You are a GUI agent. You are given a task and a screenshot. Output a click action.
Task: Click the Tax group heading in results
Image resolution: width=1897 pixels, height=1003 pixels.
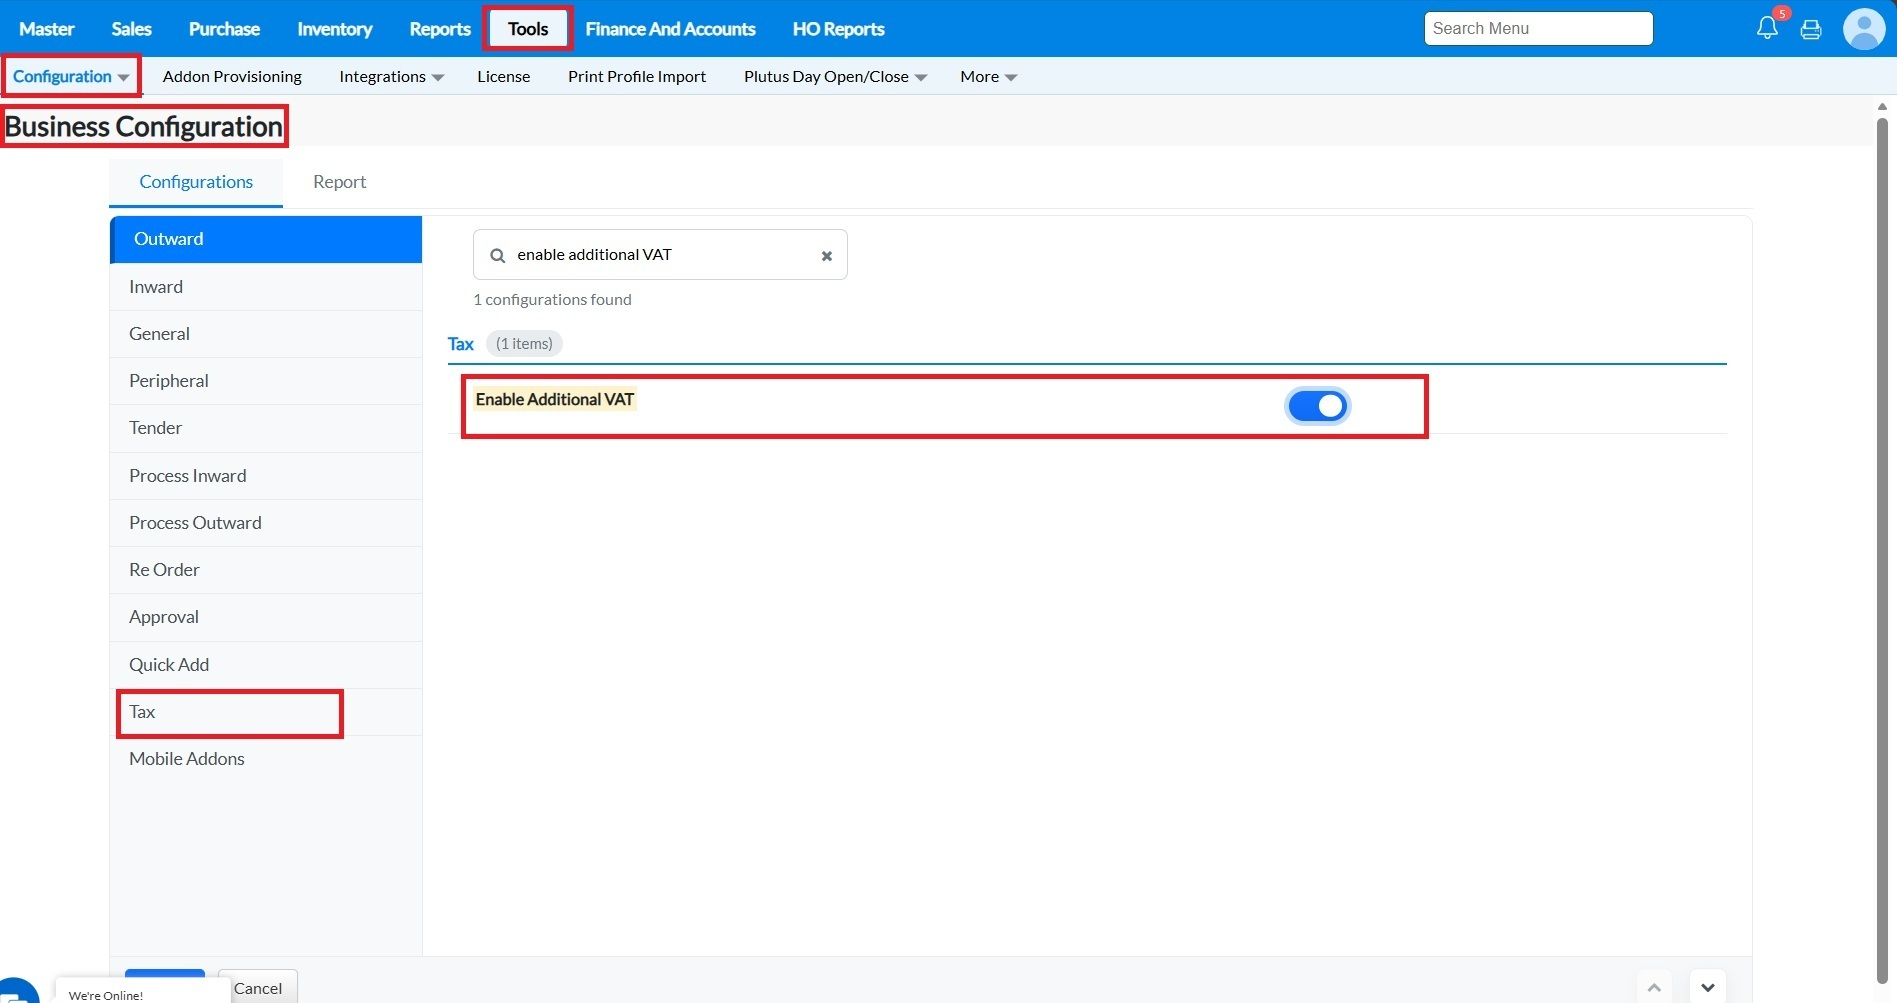click(461, 344)
